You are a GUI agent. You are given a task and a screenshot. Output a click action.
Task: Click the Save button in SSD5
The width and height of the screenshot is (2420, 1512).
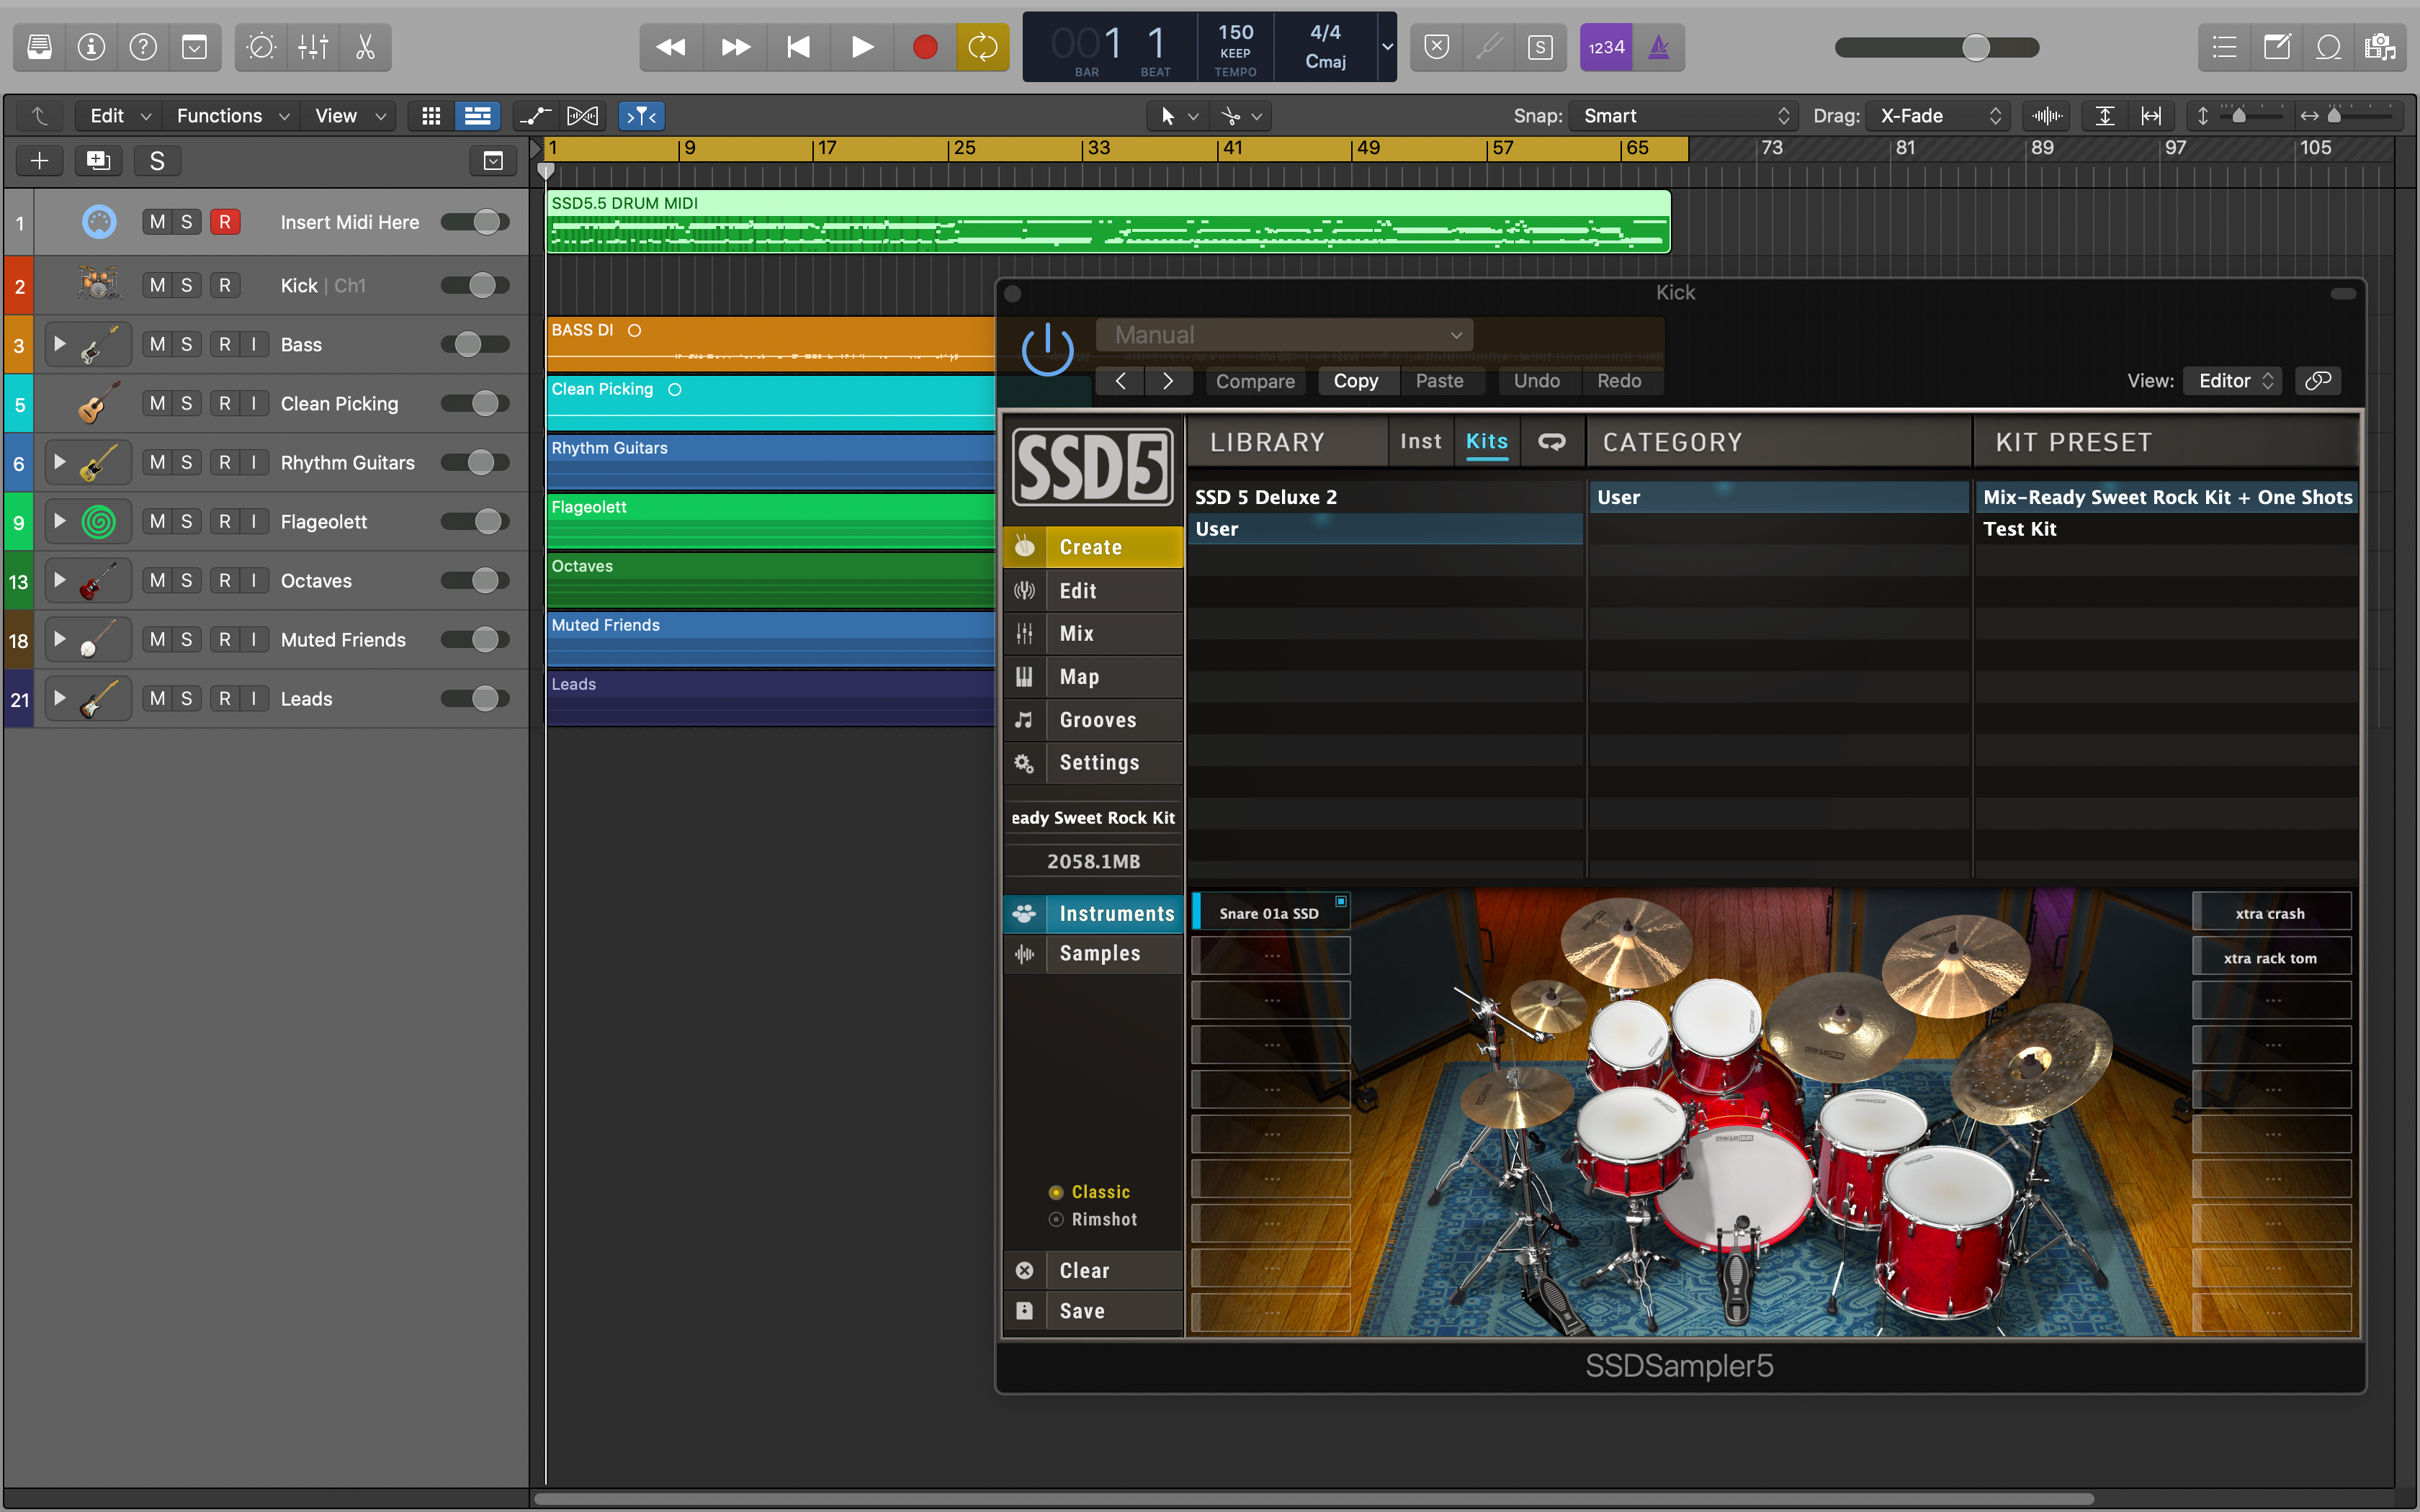[1081, 1311]
